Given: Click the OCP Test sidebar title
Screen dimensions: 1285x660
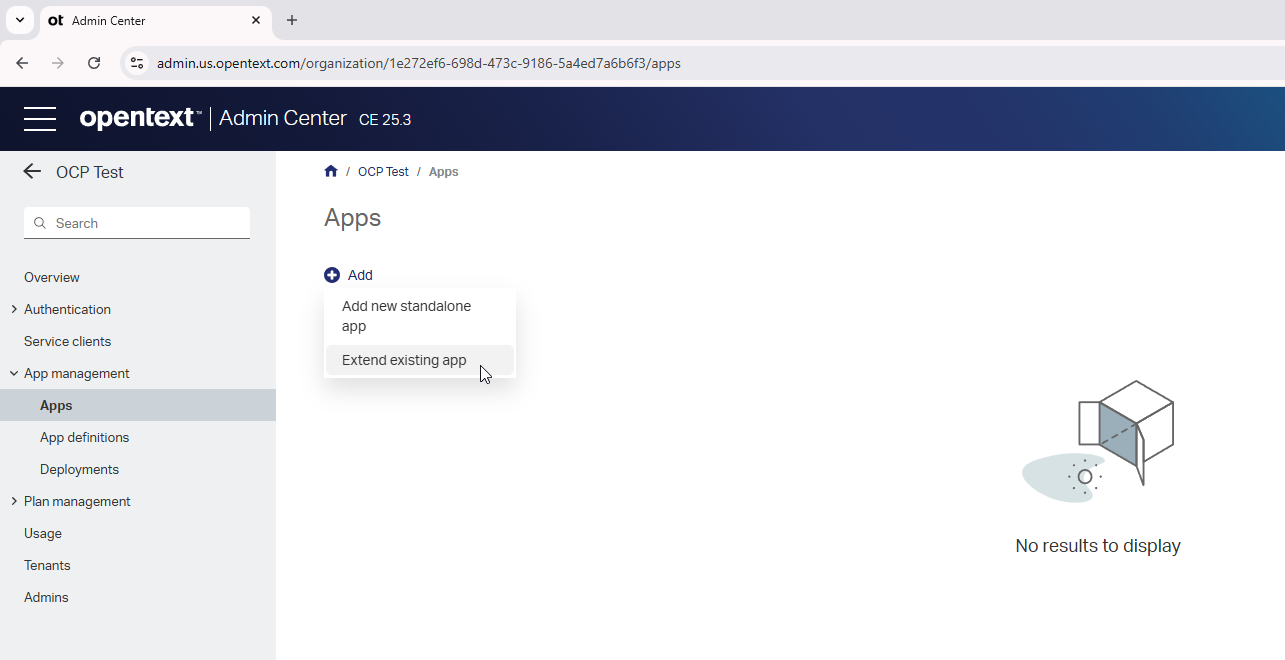Looking at the screenshot, I should point(90,172).
